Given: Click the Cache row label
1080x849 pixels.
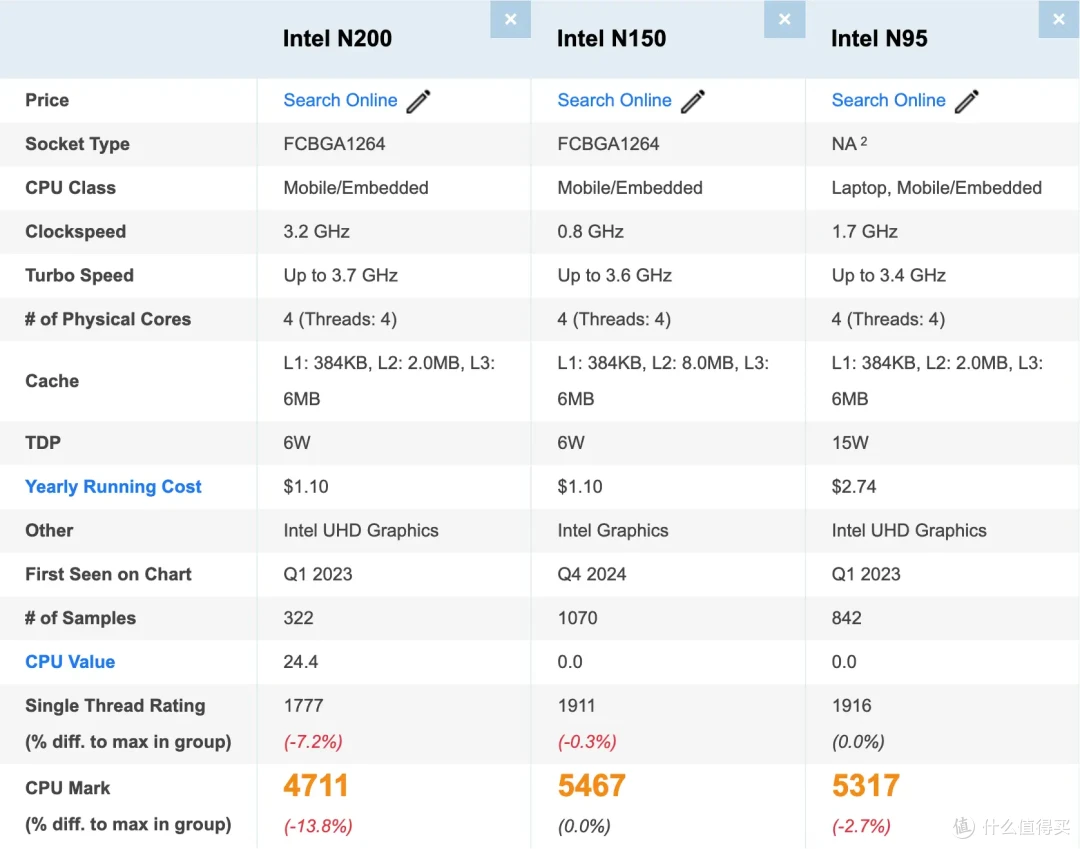Looking at the screenshot, I should (x=52, y=381).
